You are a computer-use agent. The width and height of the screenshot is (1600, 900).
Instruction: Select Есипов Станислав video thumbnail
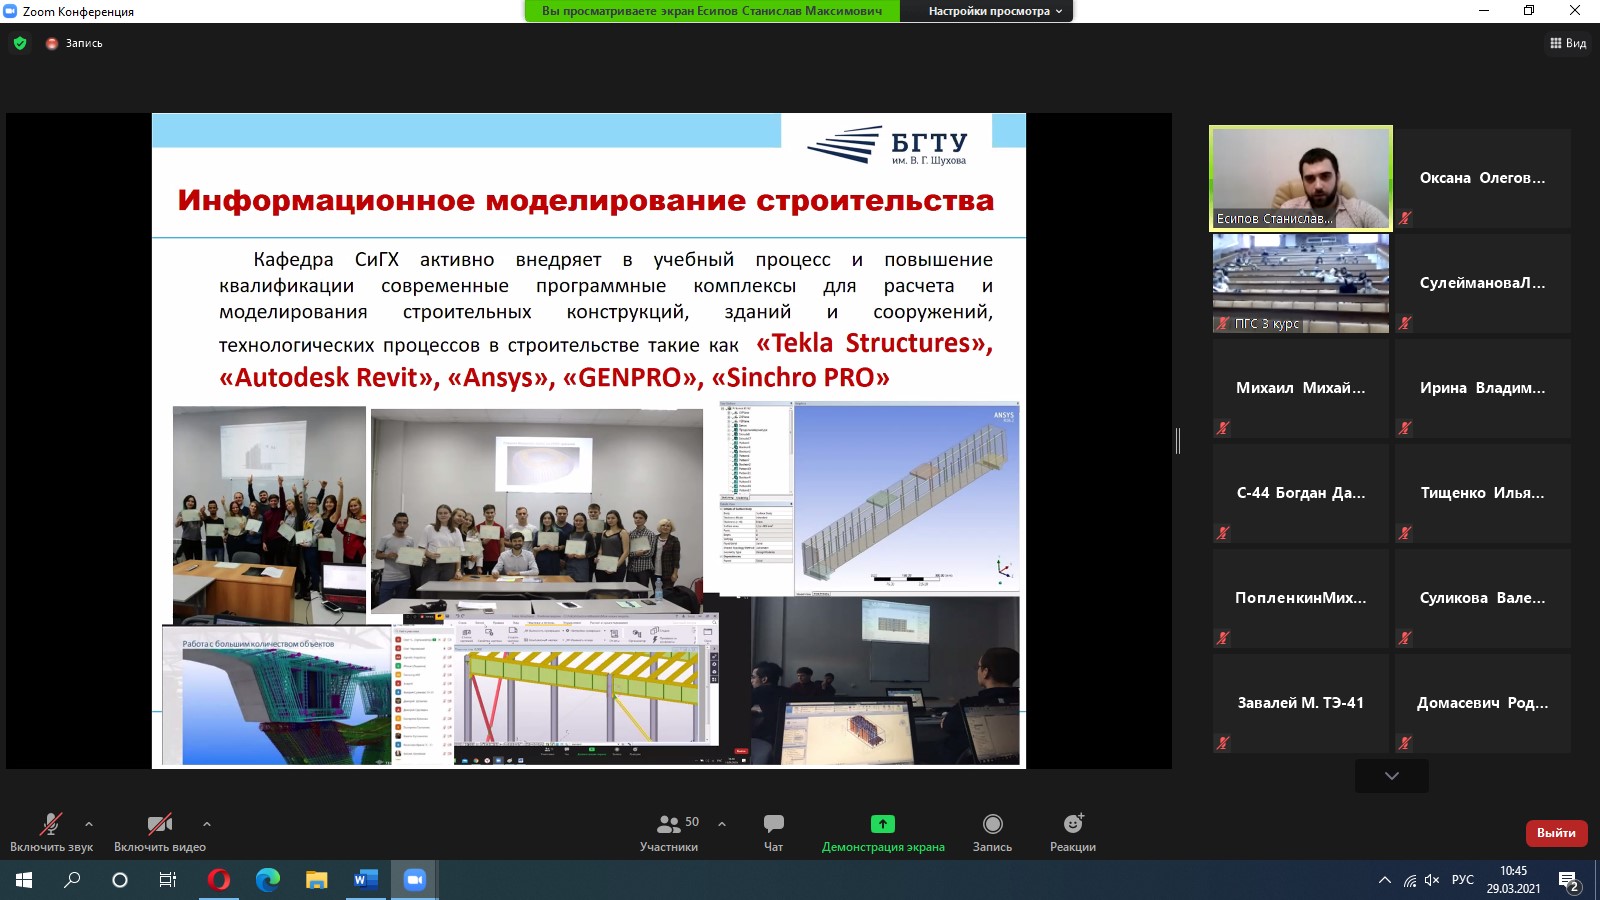click(x=1301, y=178)
